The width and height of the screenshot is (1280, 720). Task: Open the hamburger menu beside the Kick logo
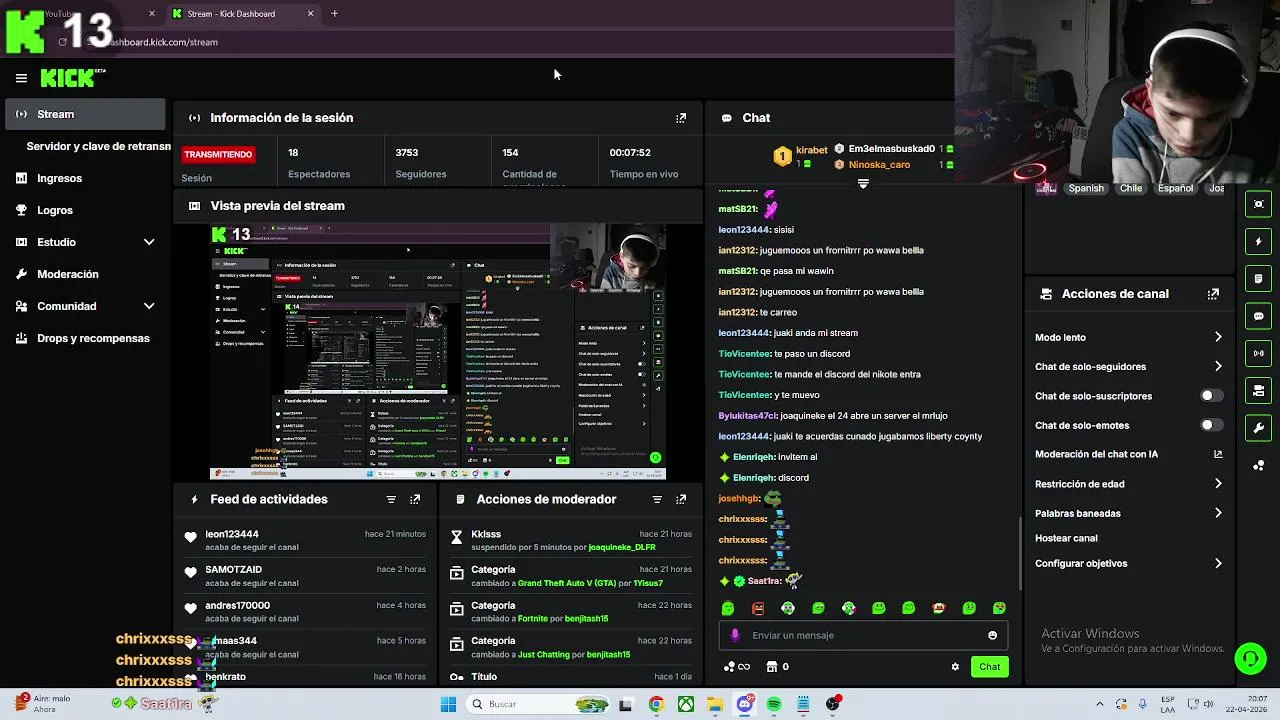[x=21, y=78]
